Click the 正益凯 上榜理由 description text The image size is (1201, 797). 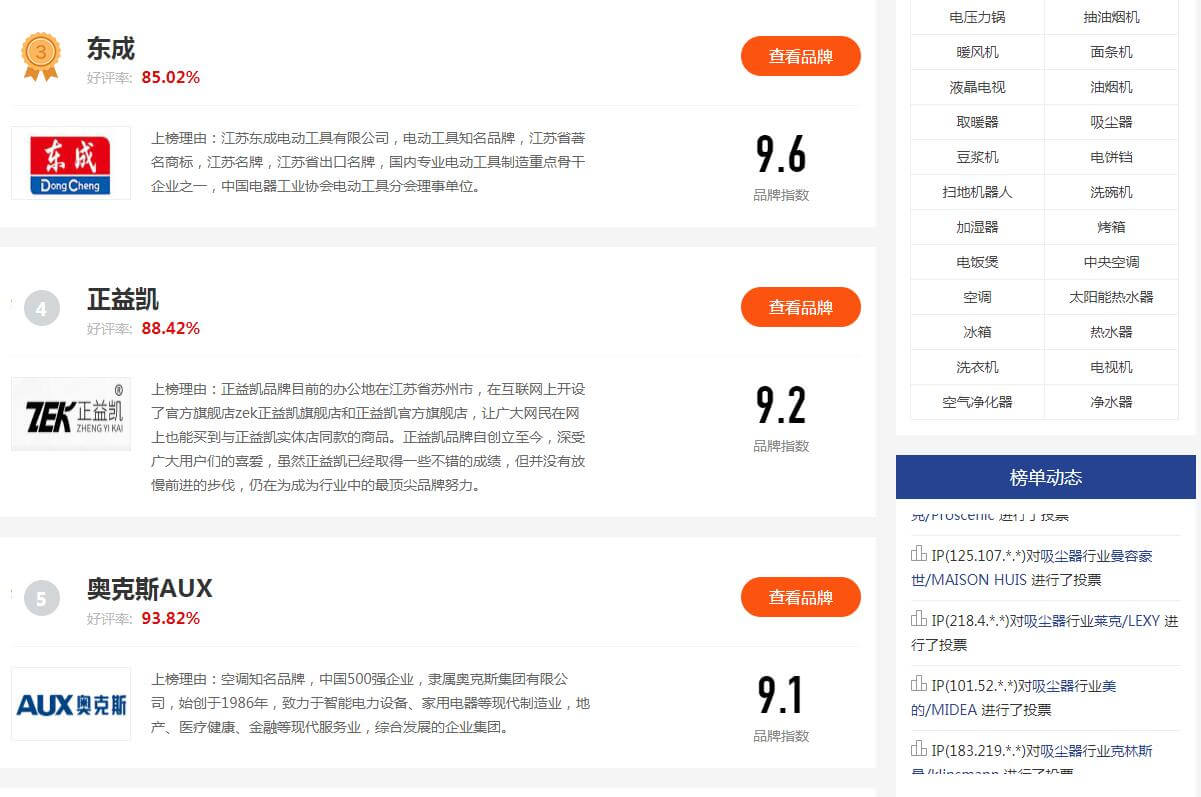tap(369, 437)
